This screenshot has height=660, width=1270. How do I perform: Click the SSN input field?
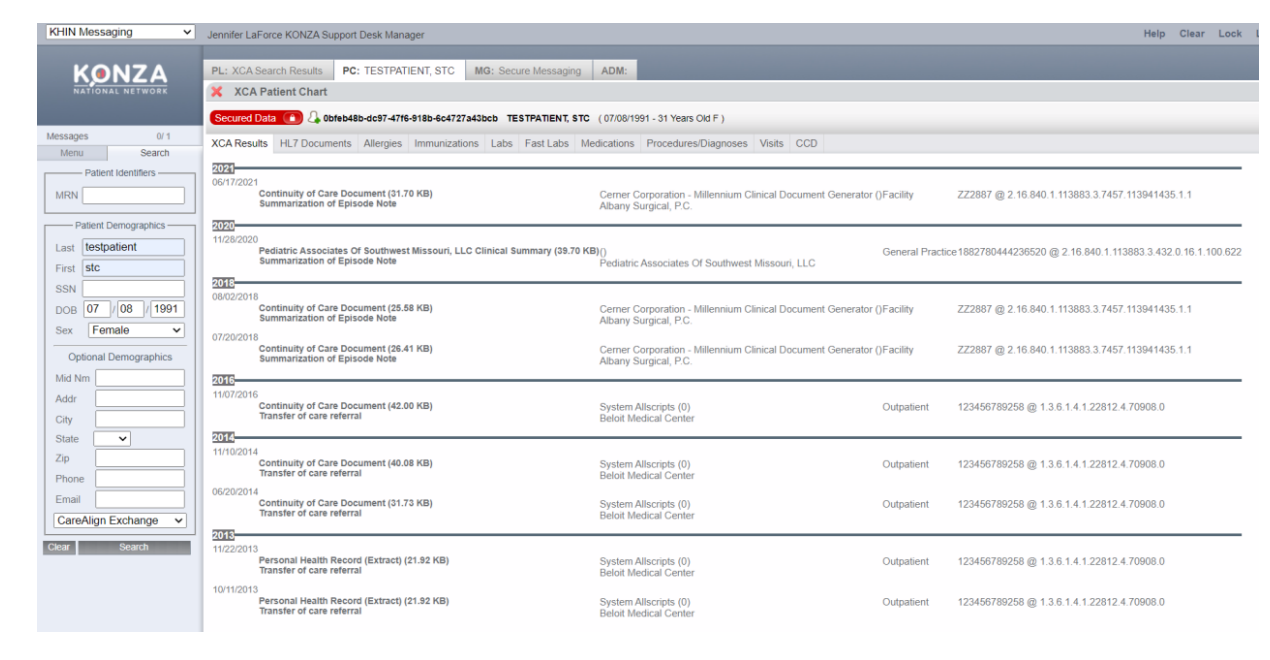tap(133, 289)
